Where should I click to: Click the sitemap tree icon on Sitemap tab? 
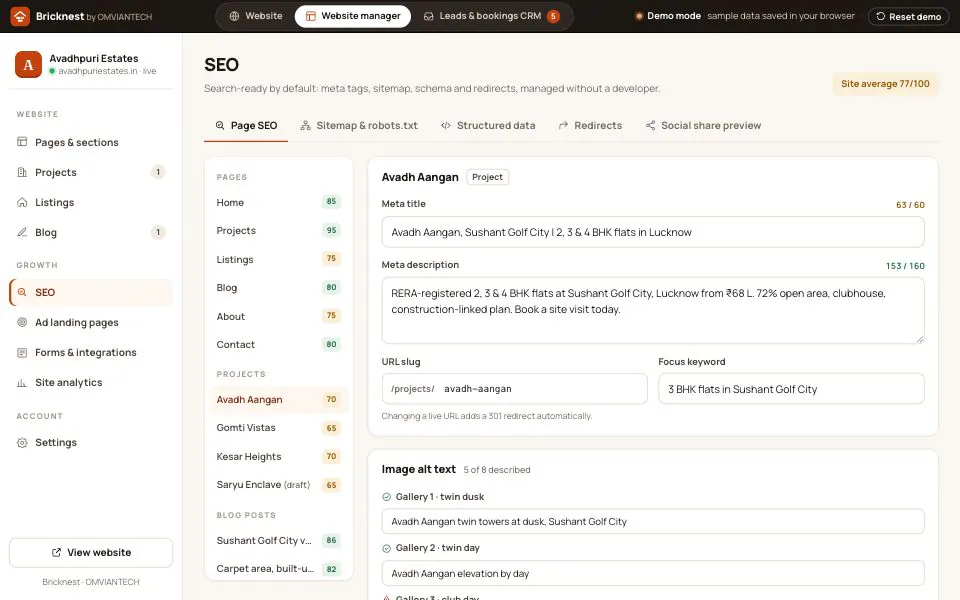click(x=305, y=126)
